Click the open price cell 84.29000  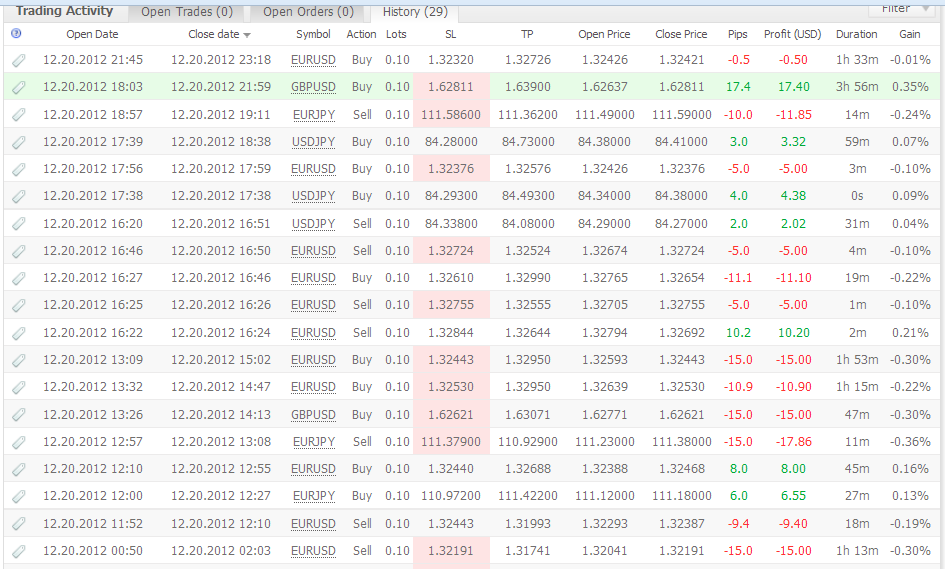point(604,224)
